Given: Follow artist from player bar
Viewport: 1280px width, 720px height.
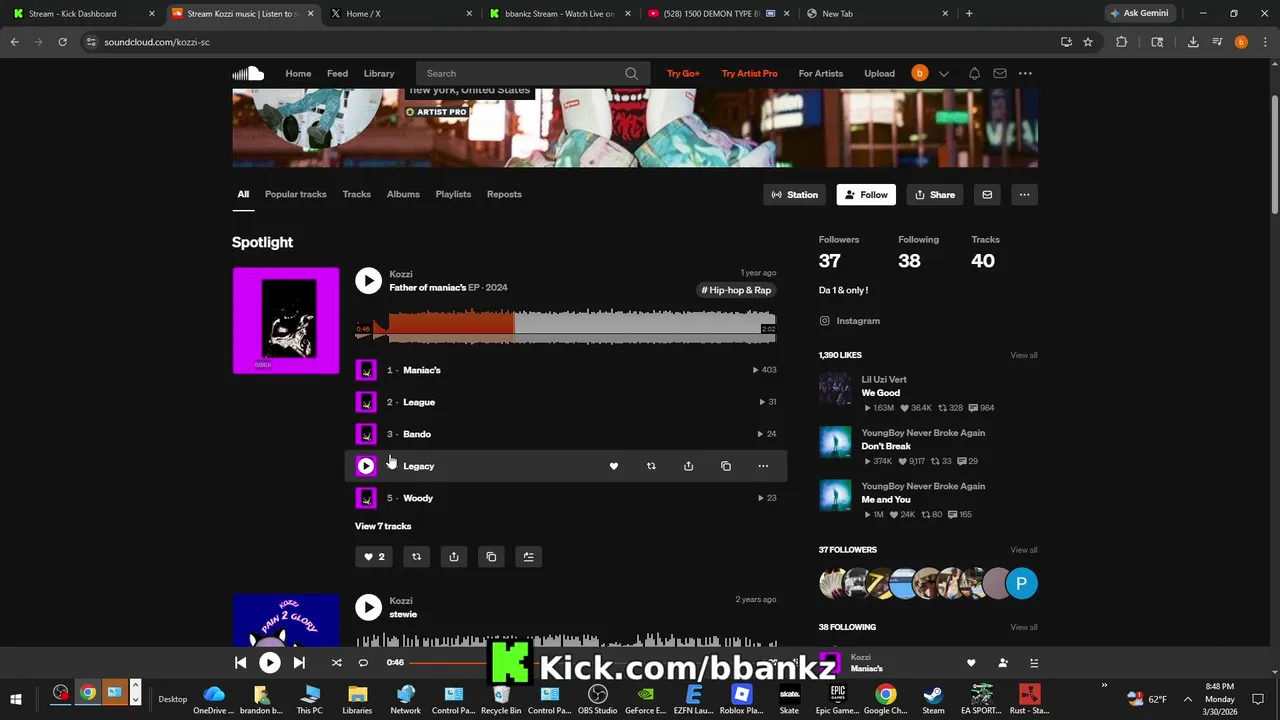Looking at the screenshot, I should pyautogui.click(x=1003, y=662).
